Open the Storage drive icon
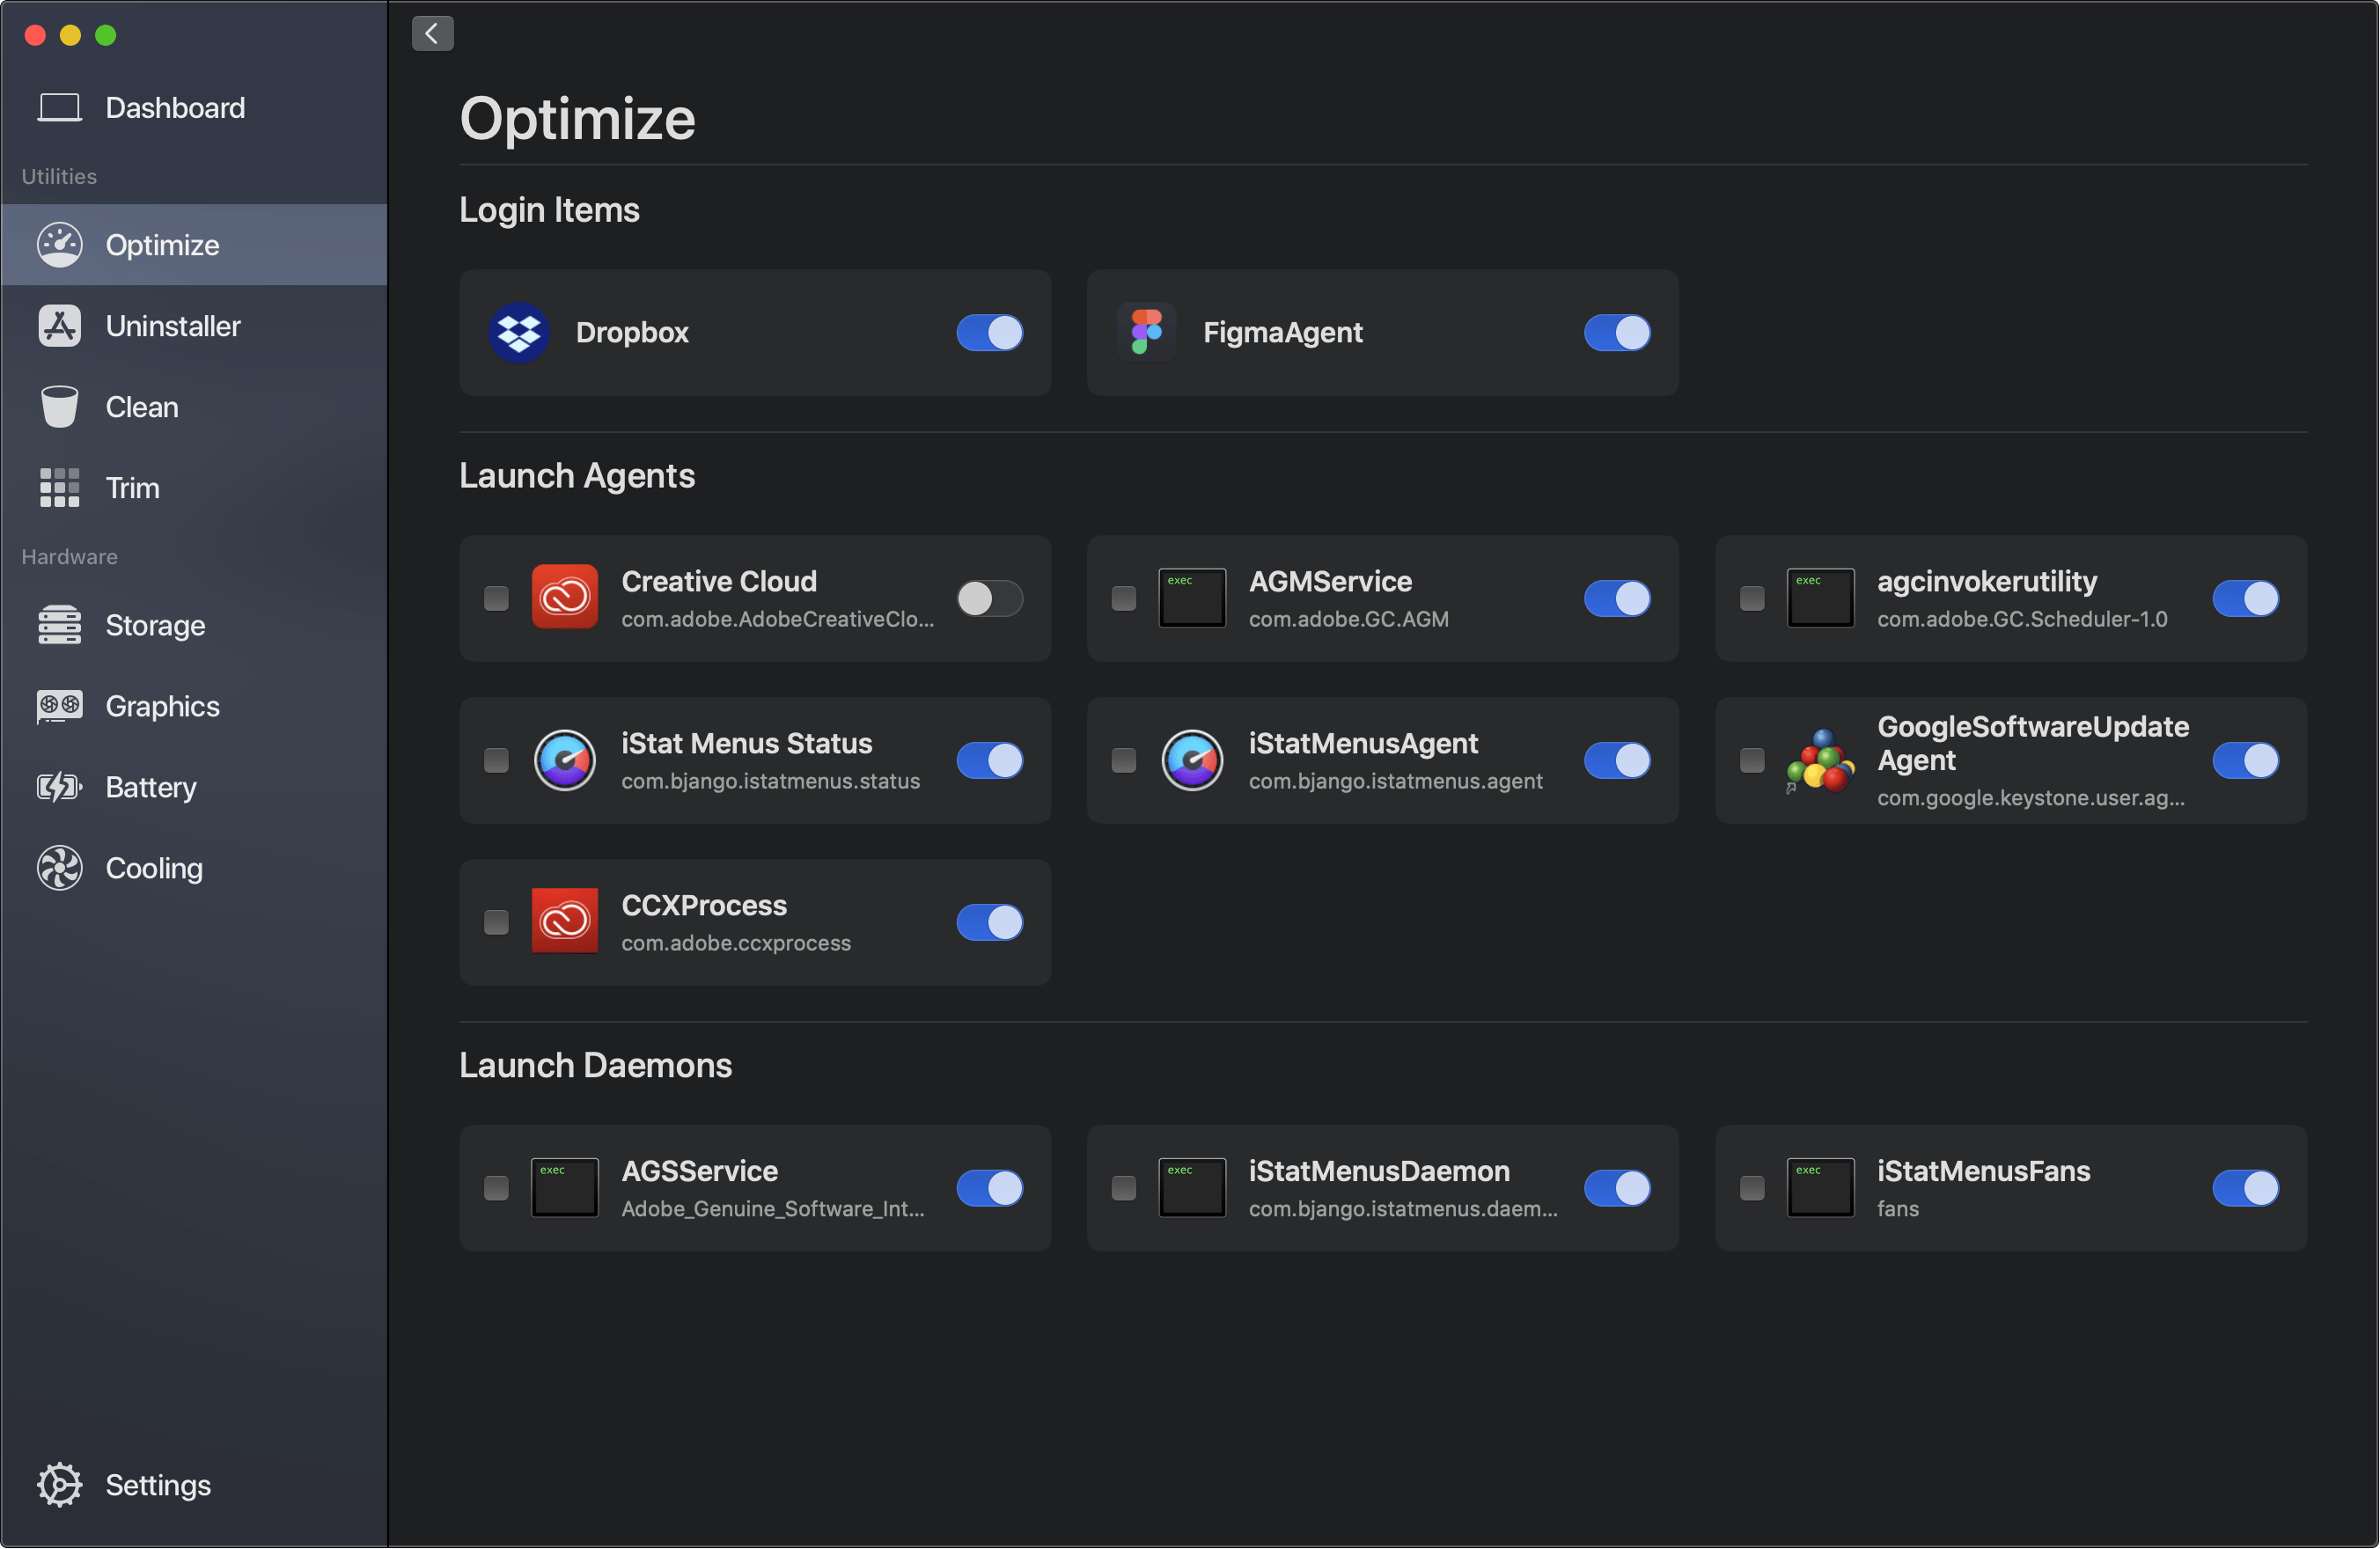The width and height of the screenshot is (2380, 1549). pyautogui.click(x=59, y=625)
